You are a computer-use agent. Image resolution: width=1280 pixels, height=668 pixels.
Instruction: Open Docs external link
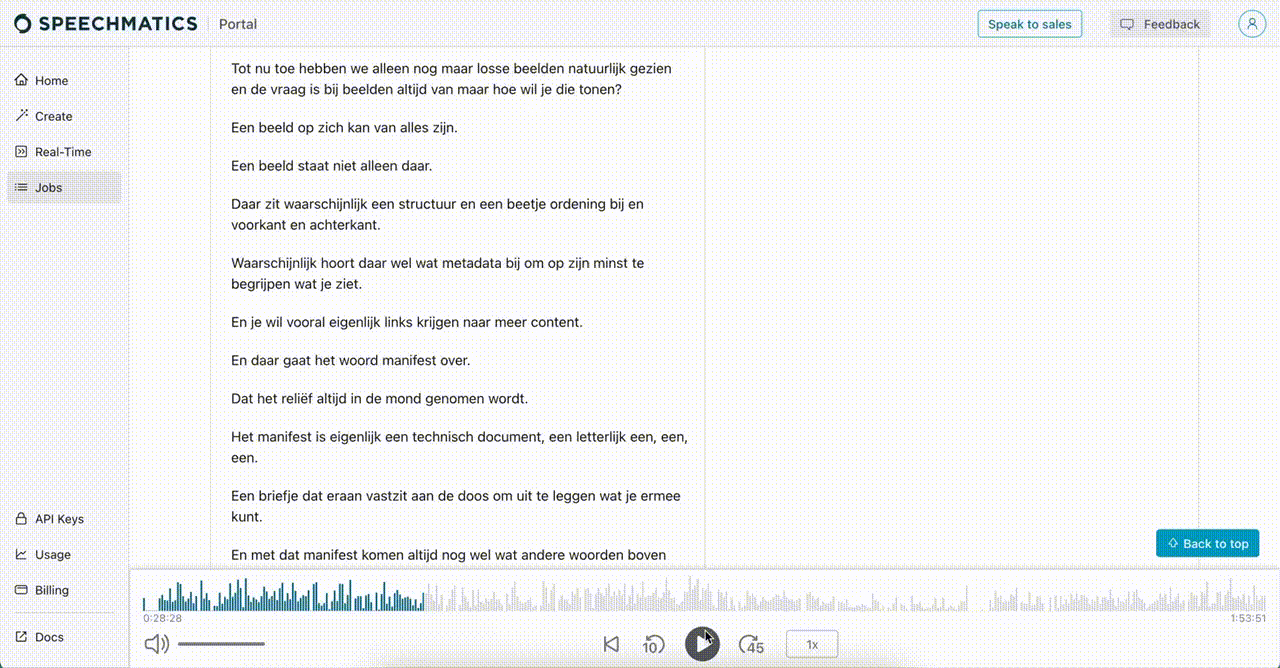tap(49, 637)
